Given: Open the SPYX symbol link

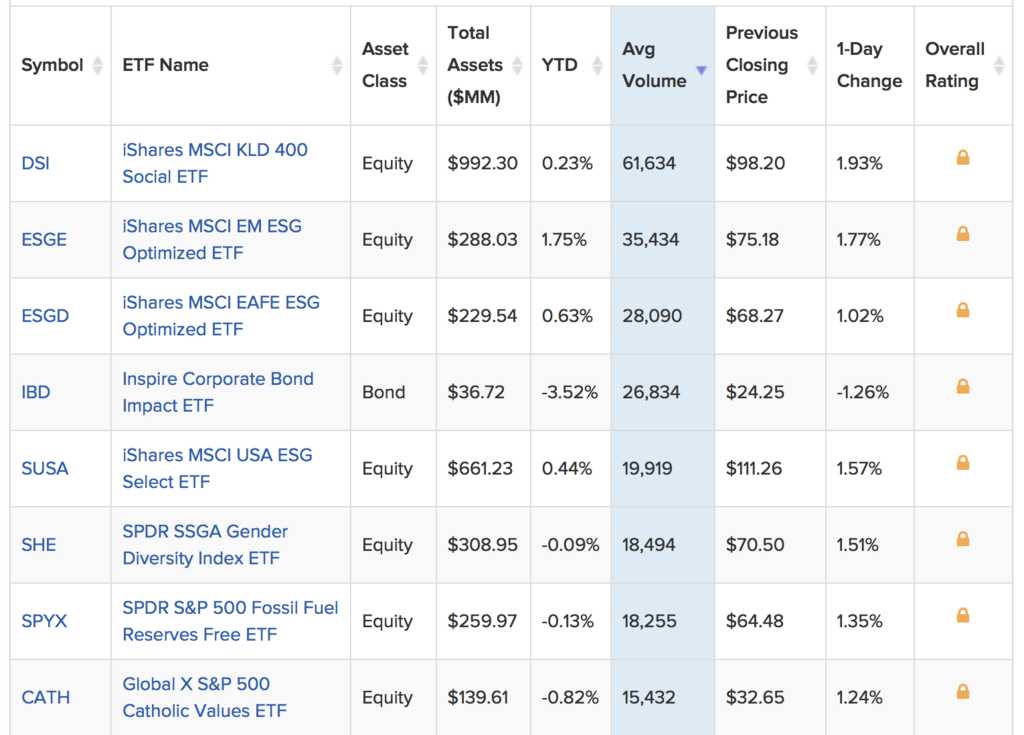Looking at the screenshot, I should pos(44,621).
